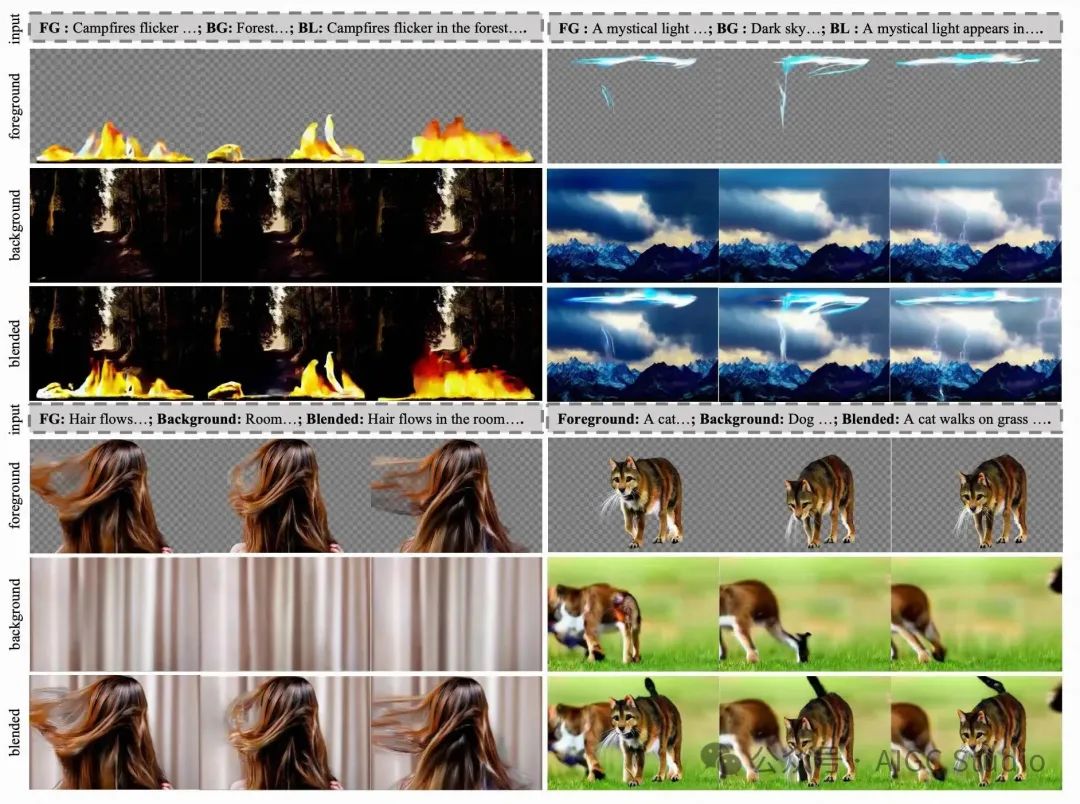Select the blended hair over curtains strip

point(286,732)
